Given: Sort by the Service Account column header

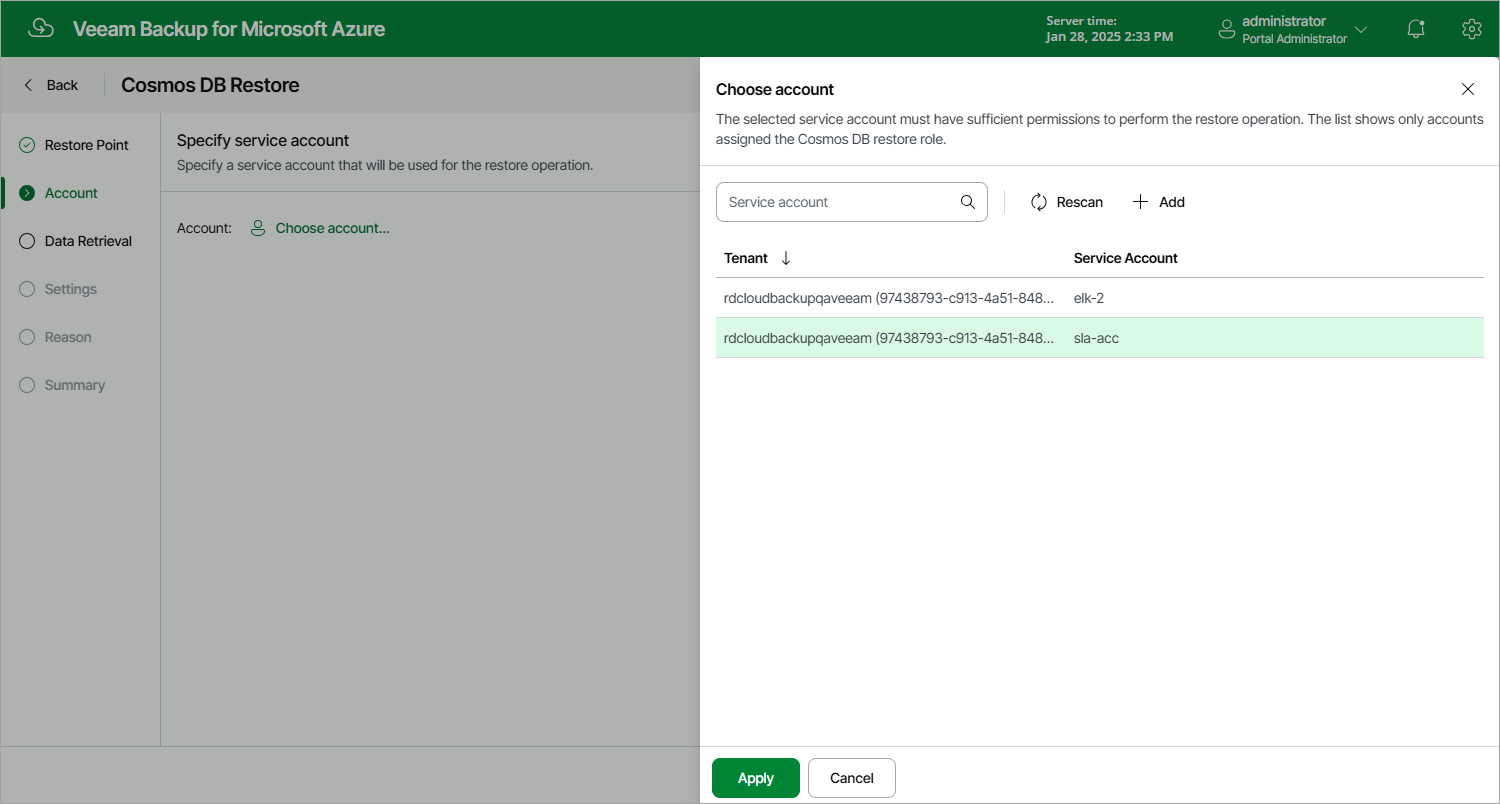Looking at the screenshot, I should click(1125, 258).
